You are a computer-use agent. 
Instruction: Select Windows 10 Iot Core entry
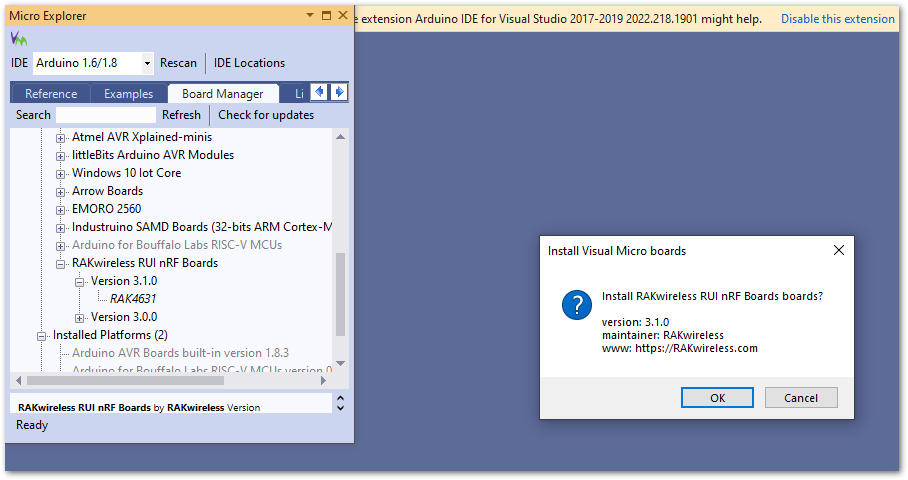(x=126, y=173)
